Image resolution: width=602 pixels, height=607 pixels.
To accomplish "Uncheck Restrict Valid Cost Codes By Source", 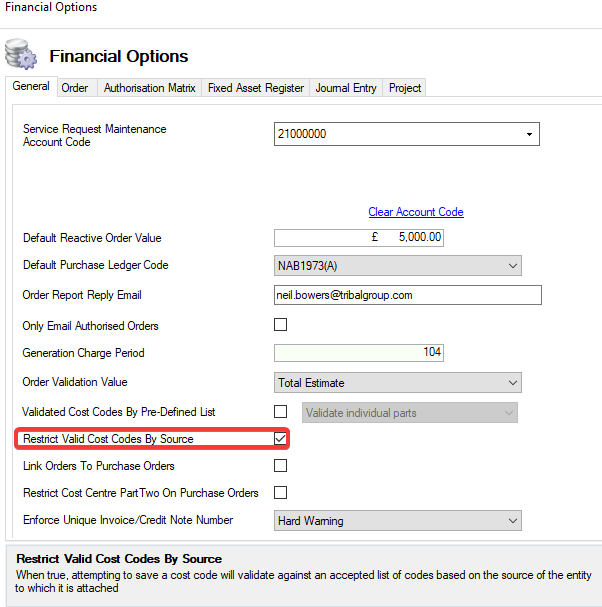I will (x=281, y=439).
